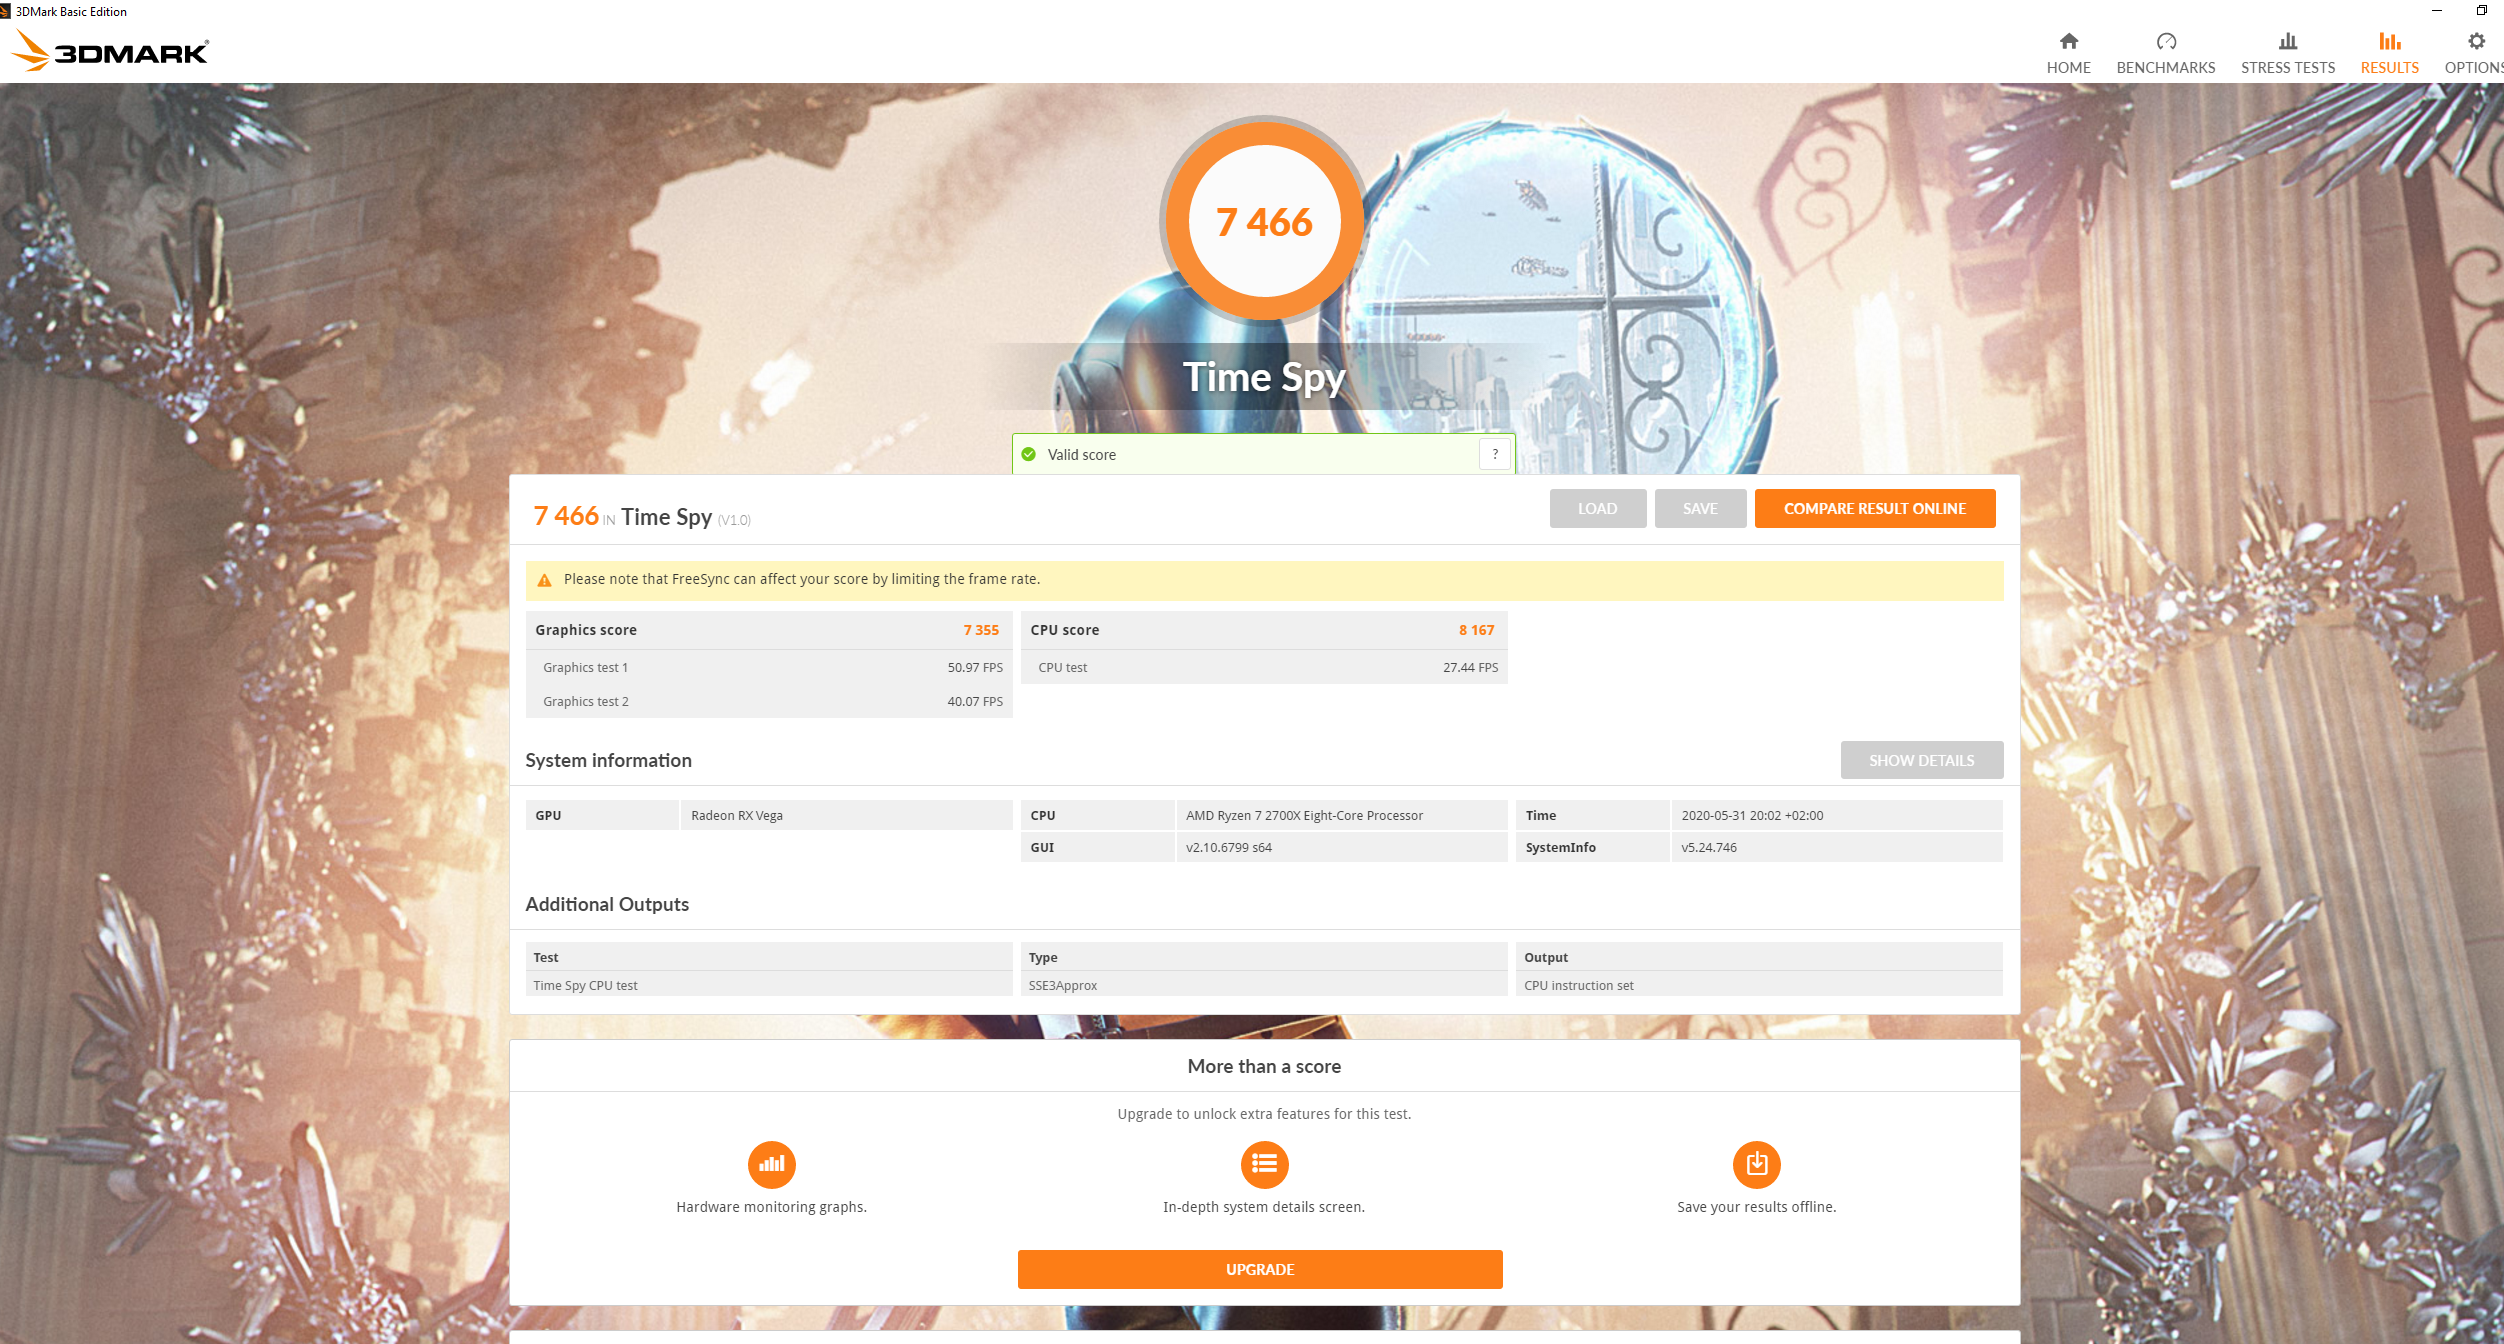Image resolution: width=2504 pixels, height=1344 pixels.
Task: Open Options gear icon
Action: (2476, 41)
